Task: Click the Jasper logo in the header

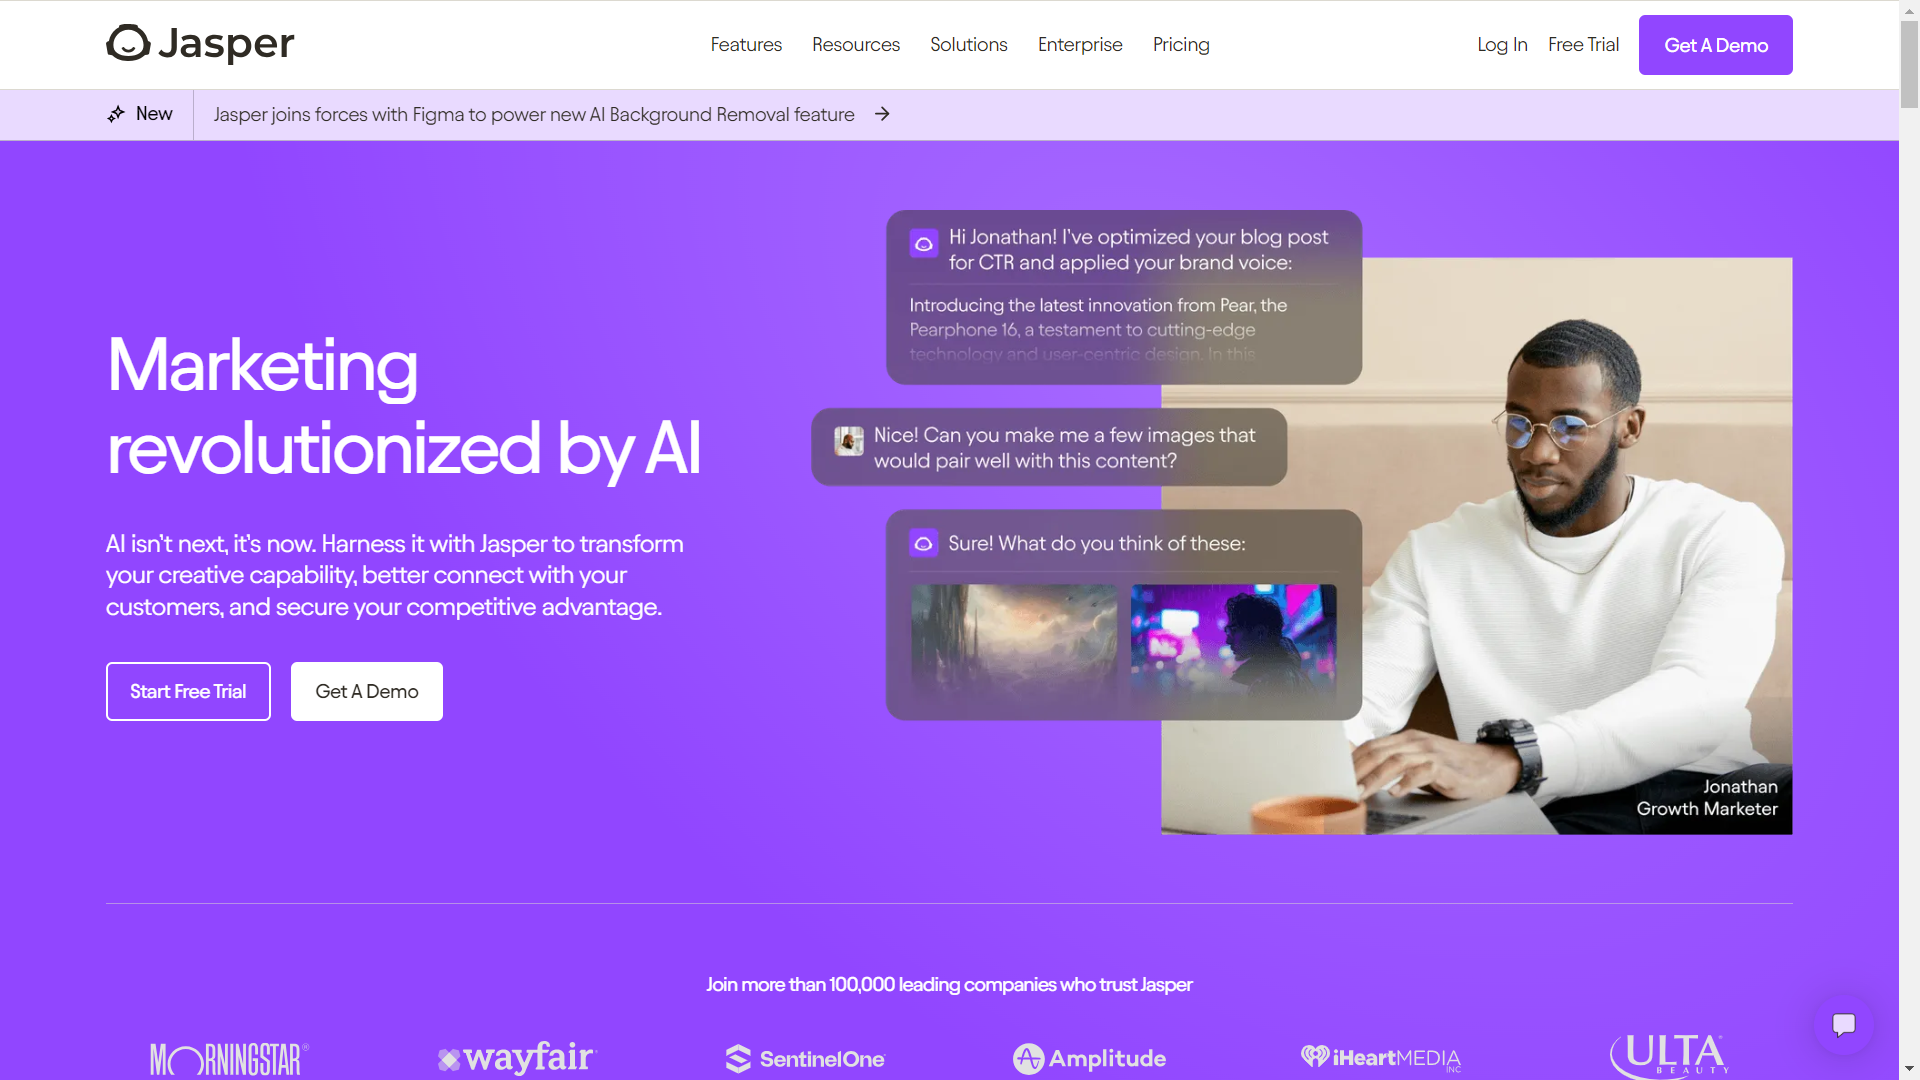Action: (200, 44)
